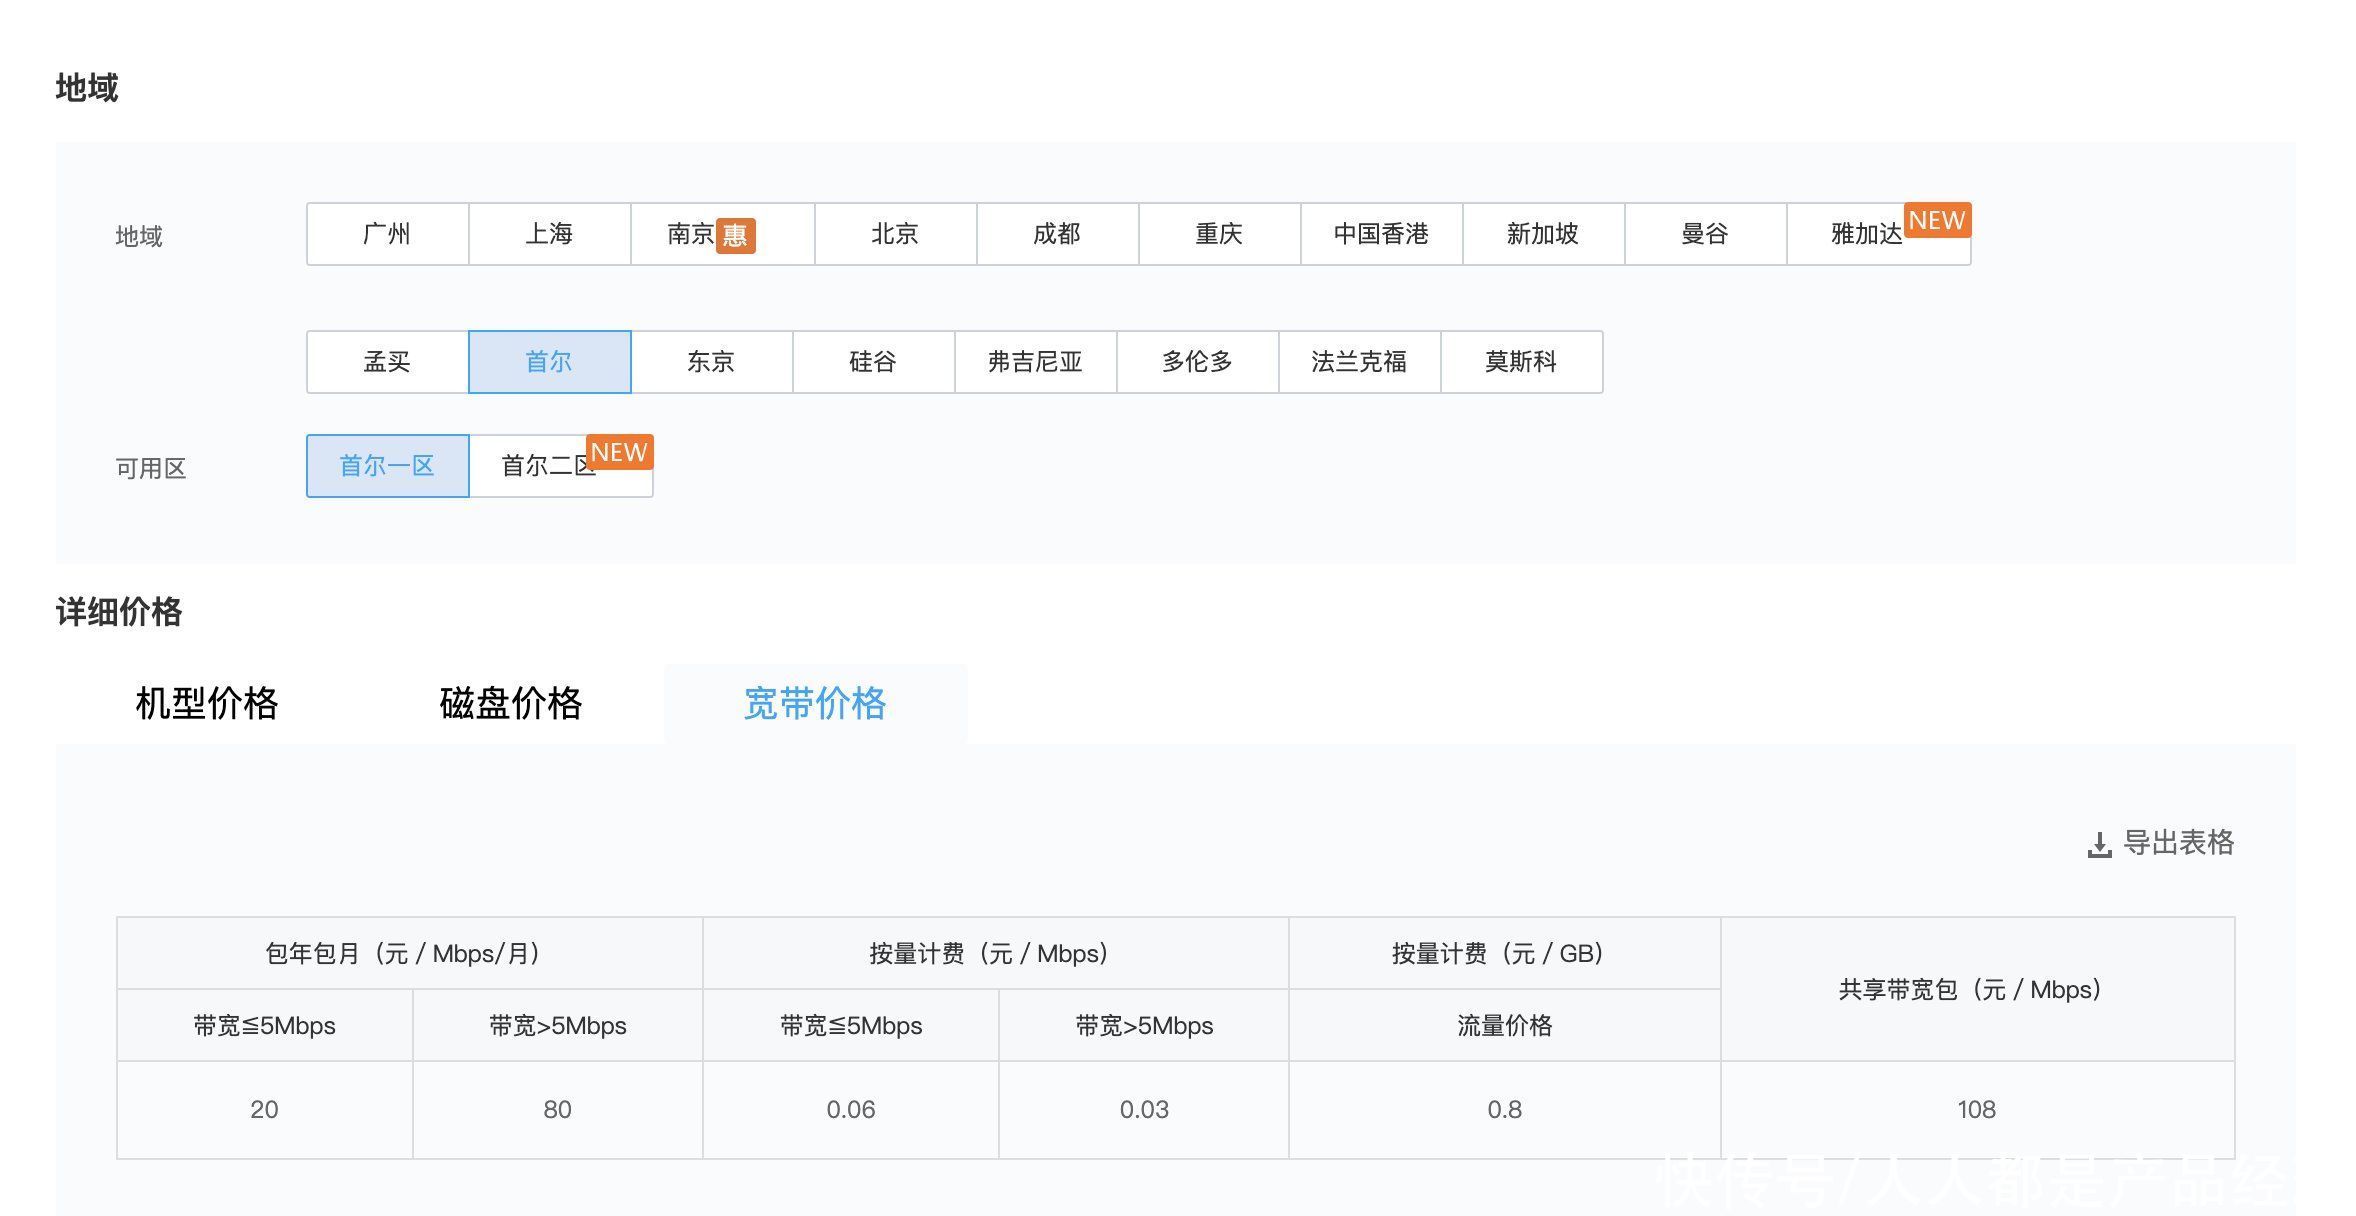Click the 包年包月（元 / Mbps/月） header

pyautogui.click(x=409, y=953)
